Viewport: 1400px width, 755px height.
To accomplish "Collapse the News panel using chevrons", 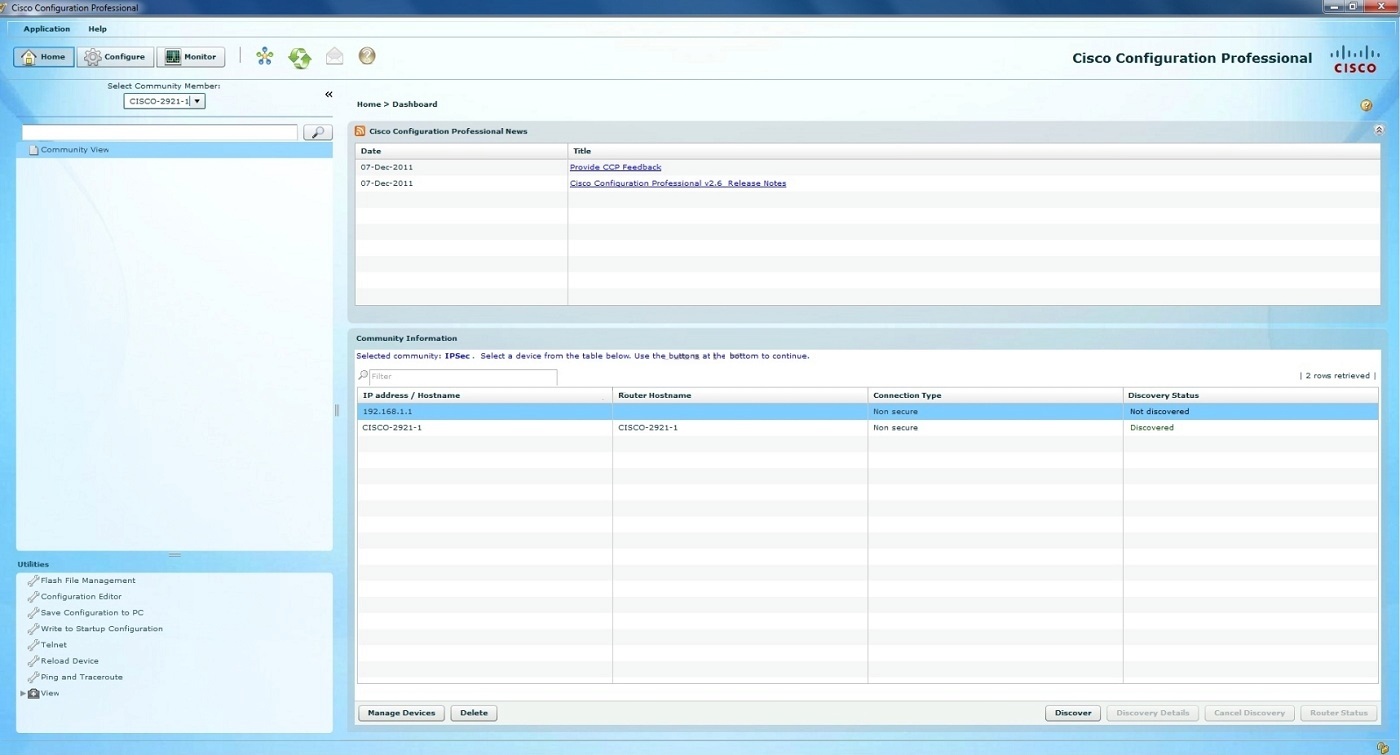I will click(x=1379, y=131).
